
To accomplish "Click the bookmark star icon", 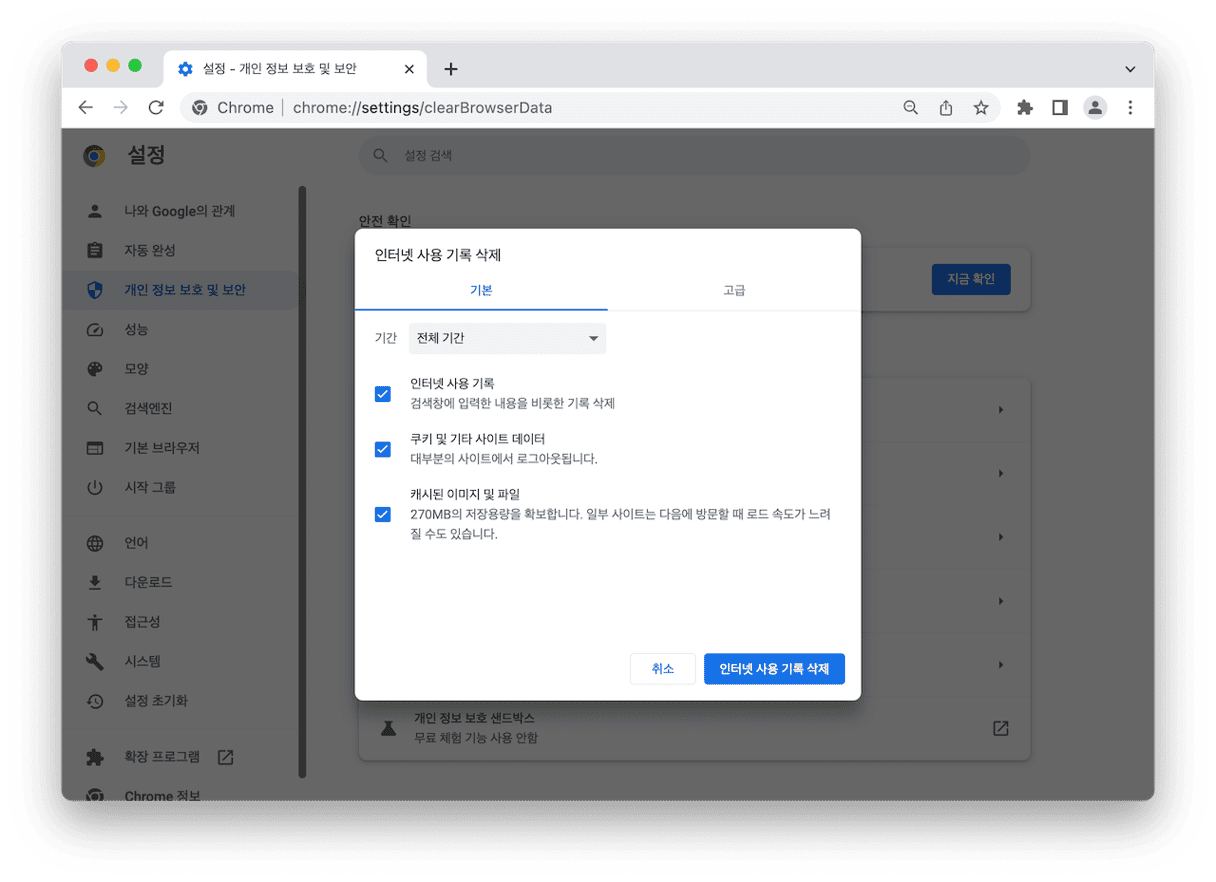I will click(x=981, y=108).
